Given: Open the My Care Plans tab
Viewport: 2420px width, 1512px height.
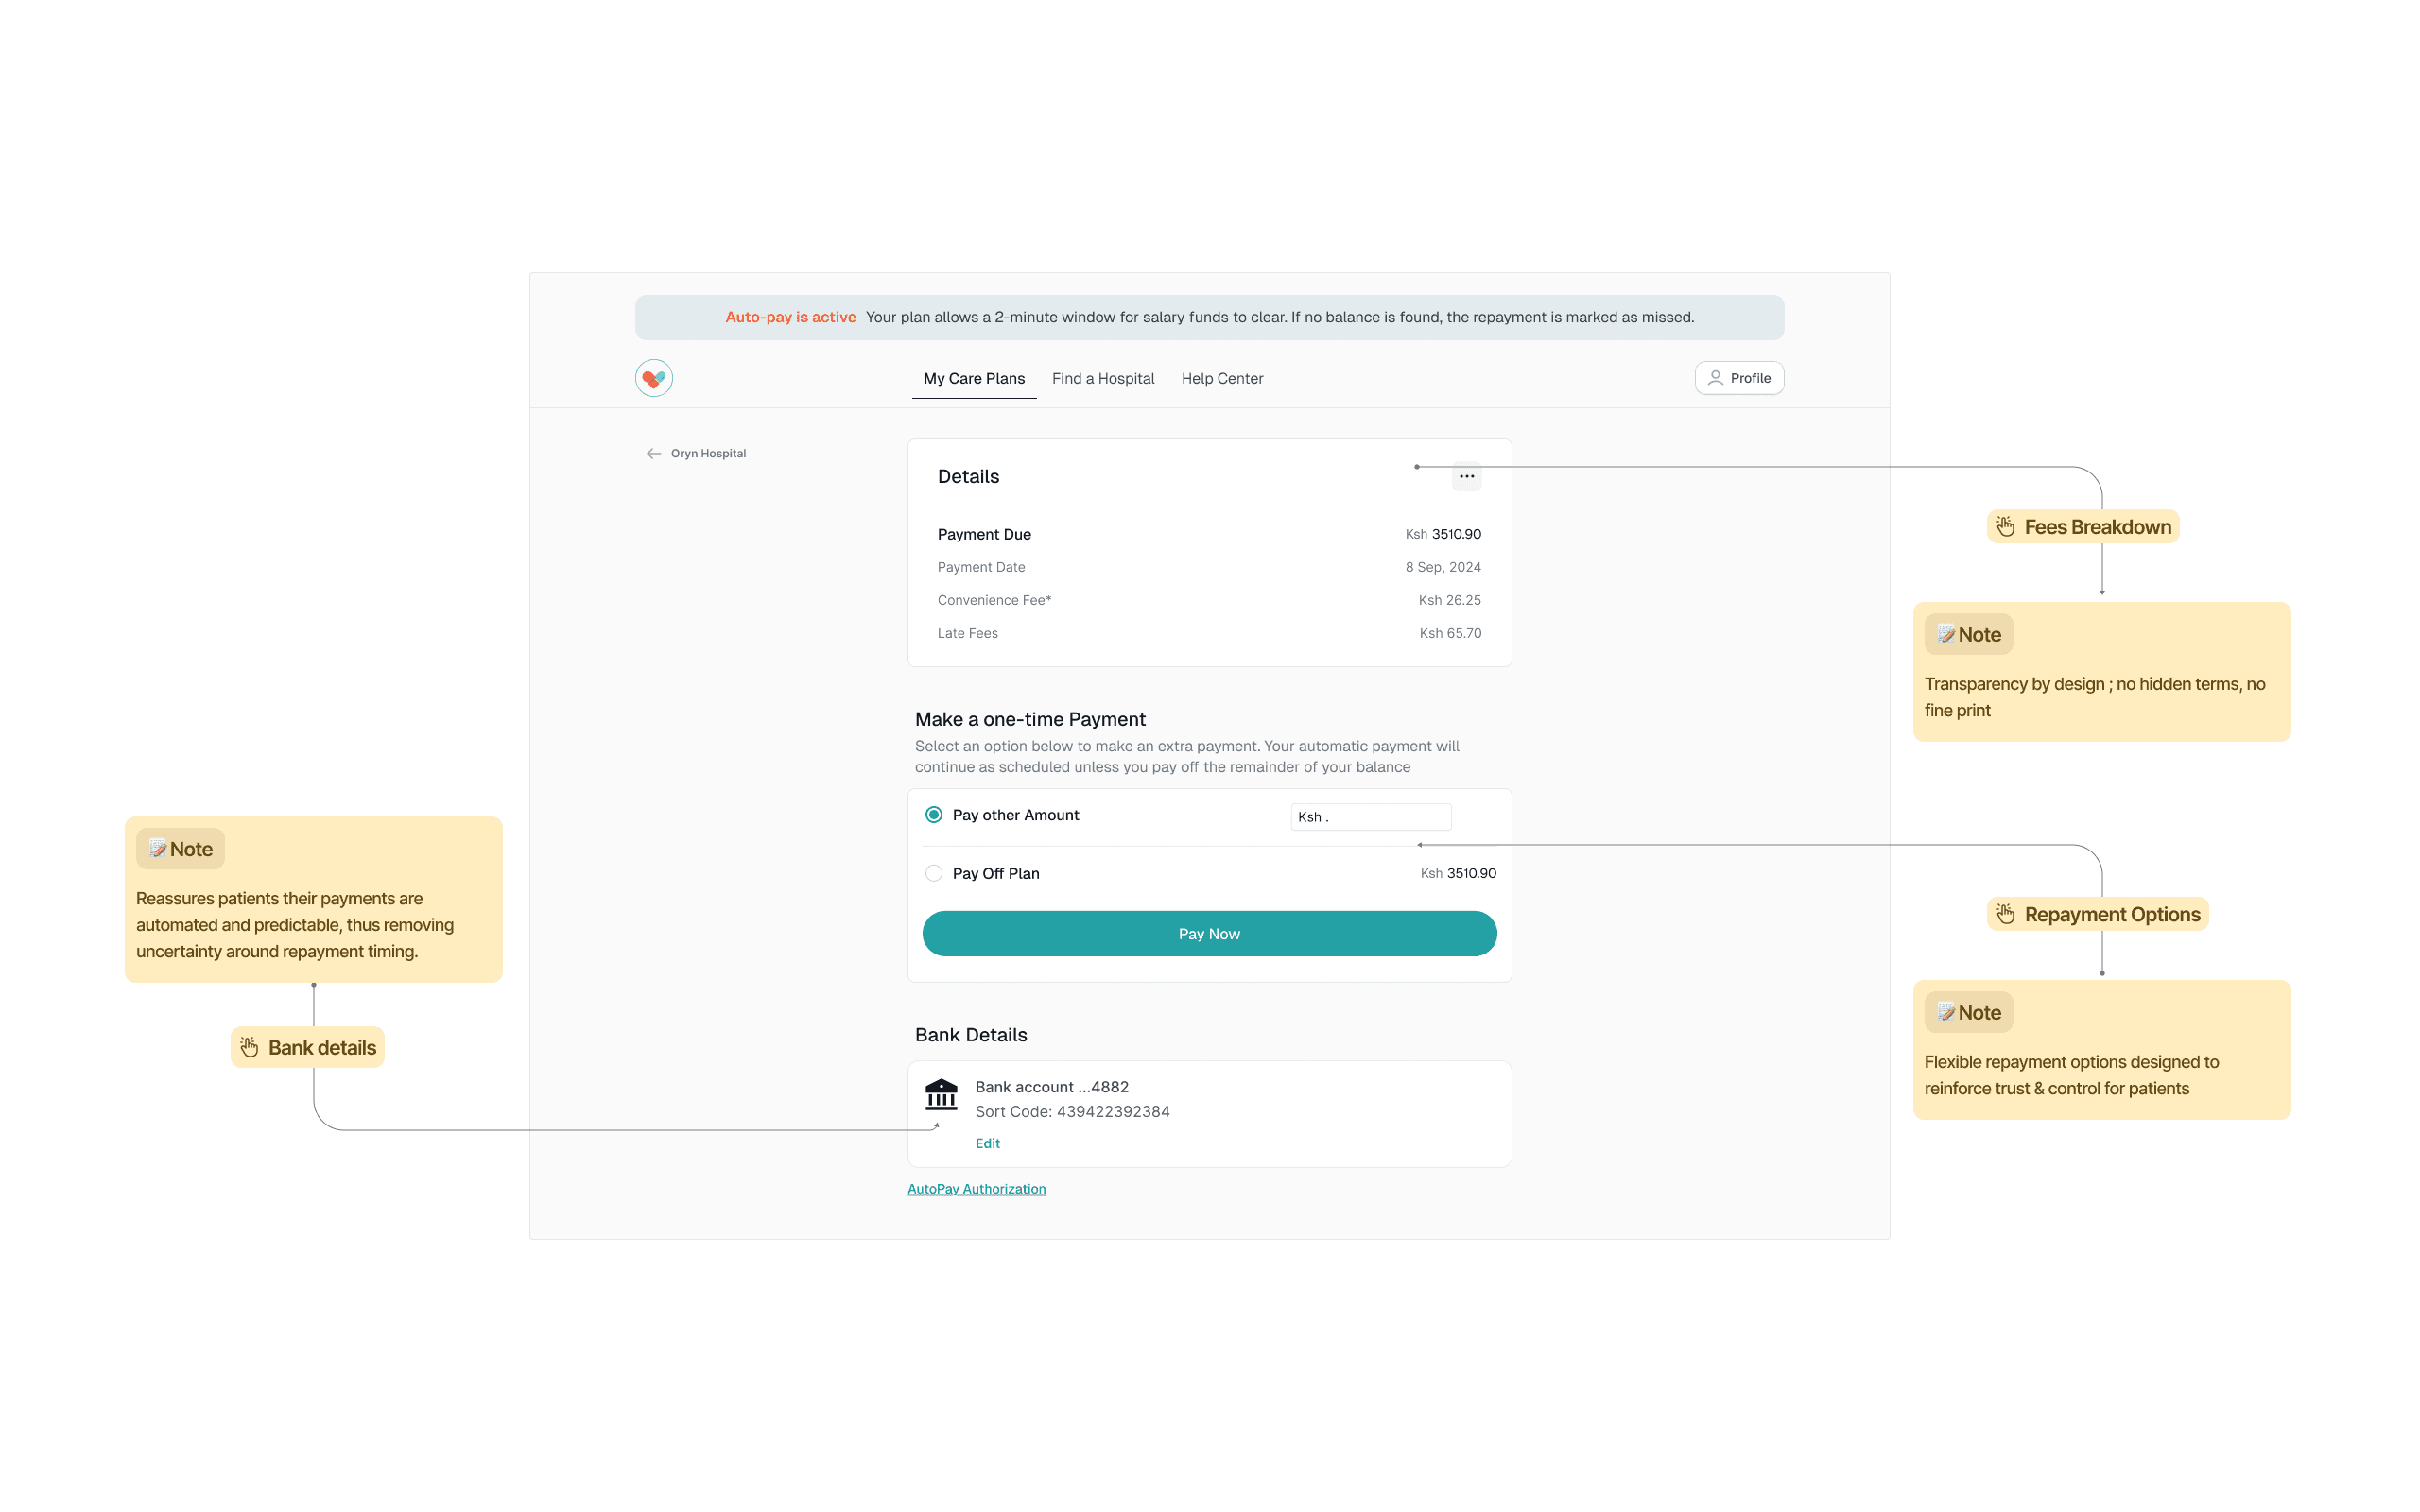Looking at the screenshot, I should click(x=973, y=379).
